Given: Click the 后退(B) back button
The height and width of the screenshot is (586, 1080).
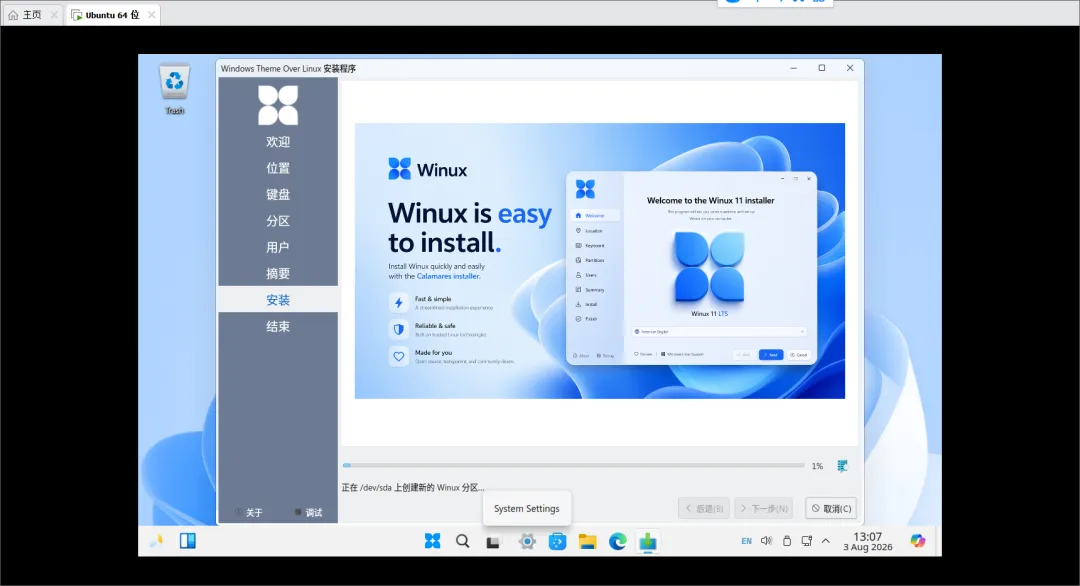Looking at the screenshot, I should pyautogui.click(x=704, y=508).
